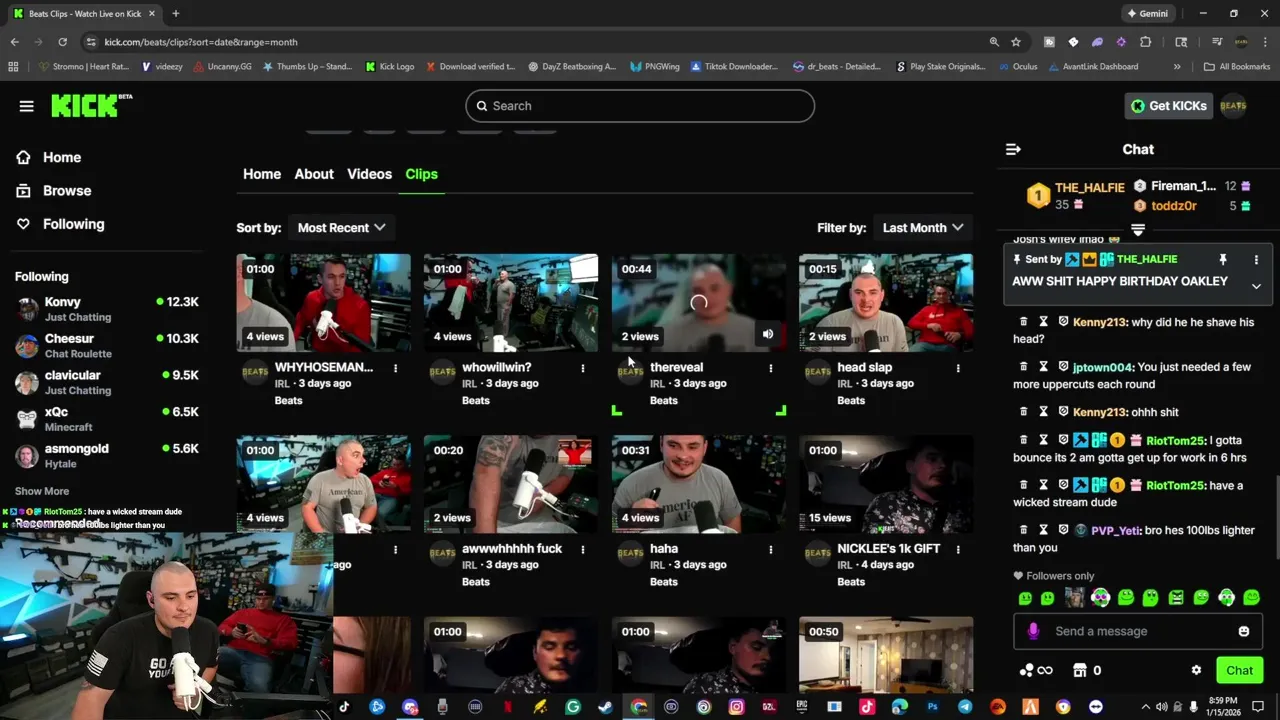Expand the pinned message chevron
The image size is (1280, 720).
click(x=1256, y=287)
